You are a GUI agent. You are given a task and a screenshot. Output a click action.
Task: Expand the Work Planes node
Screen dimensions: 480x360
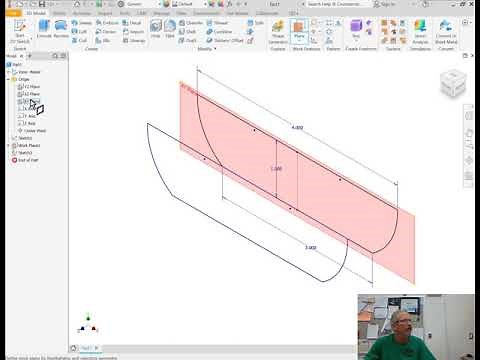point(9,145)
